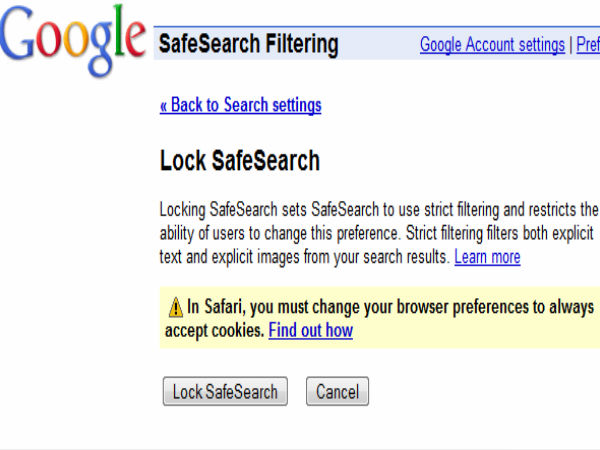Click the strict filtering description paragraph
The width and height of the screenshot is (600, 450).
[x=379, y=233]
